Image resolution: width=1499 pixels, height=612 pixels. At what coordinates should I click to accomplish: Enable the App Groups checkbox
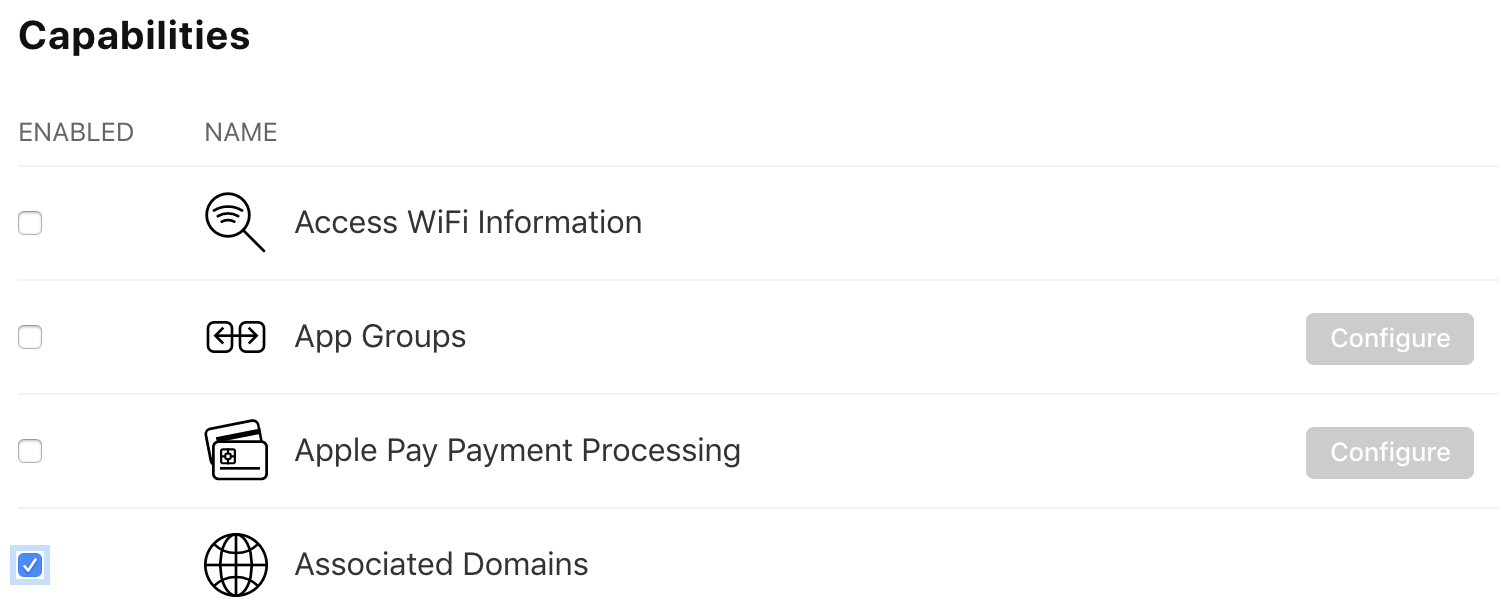pyautogui.click(x=30, y=337)
